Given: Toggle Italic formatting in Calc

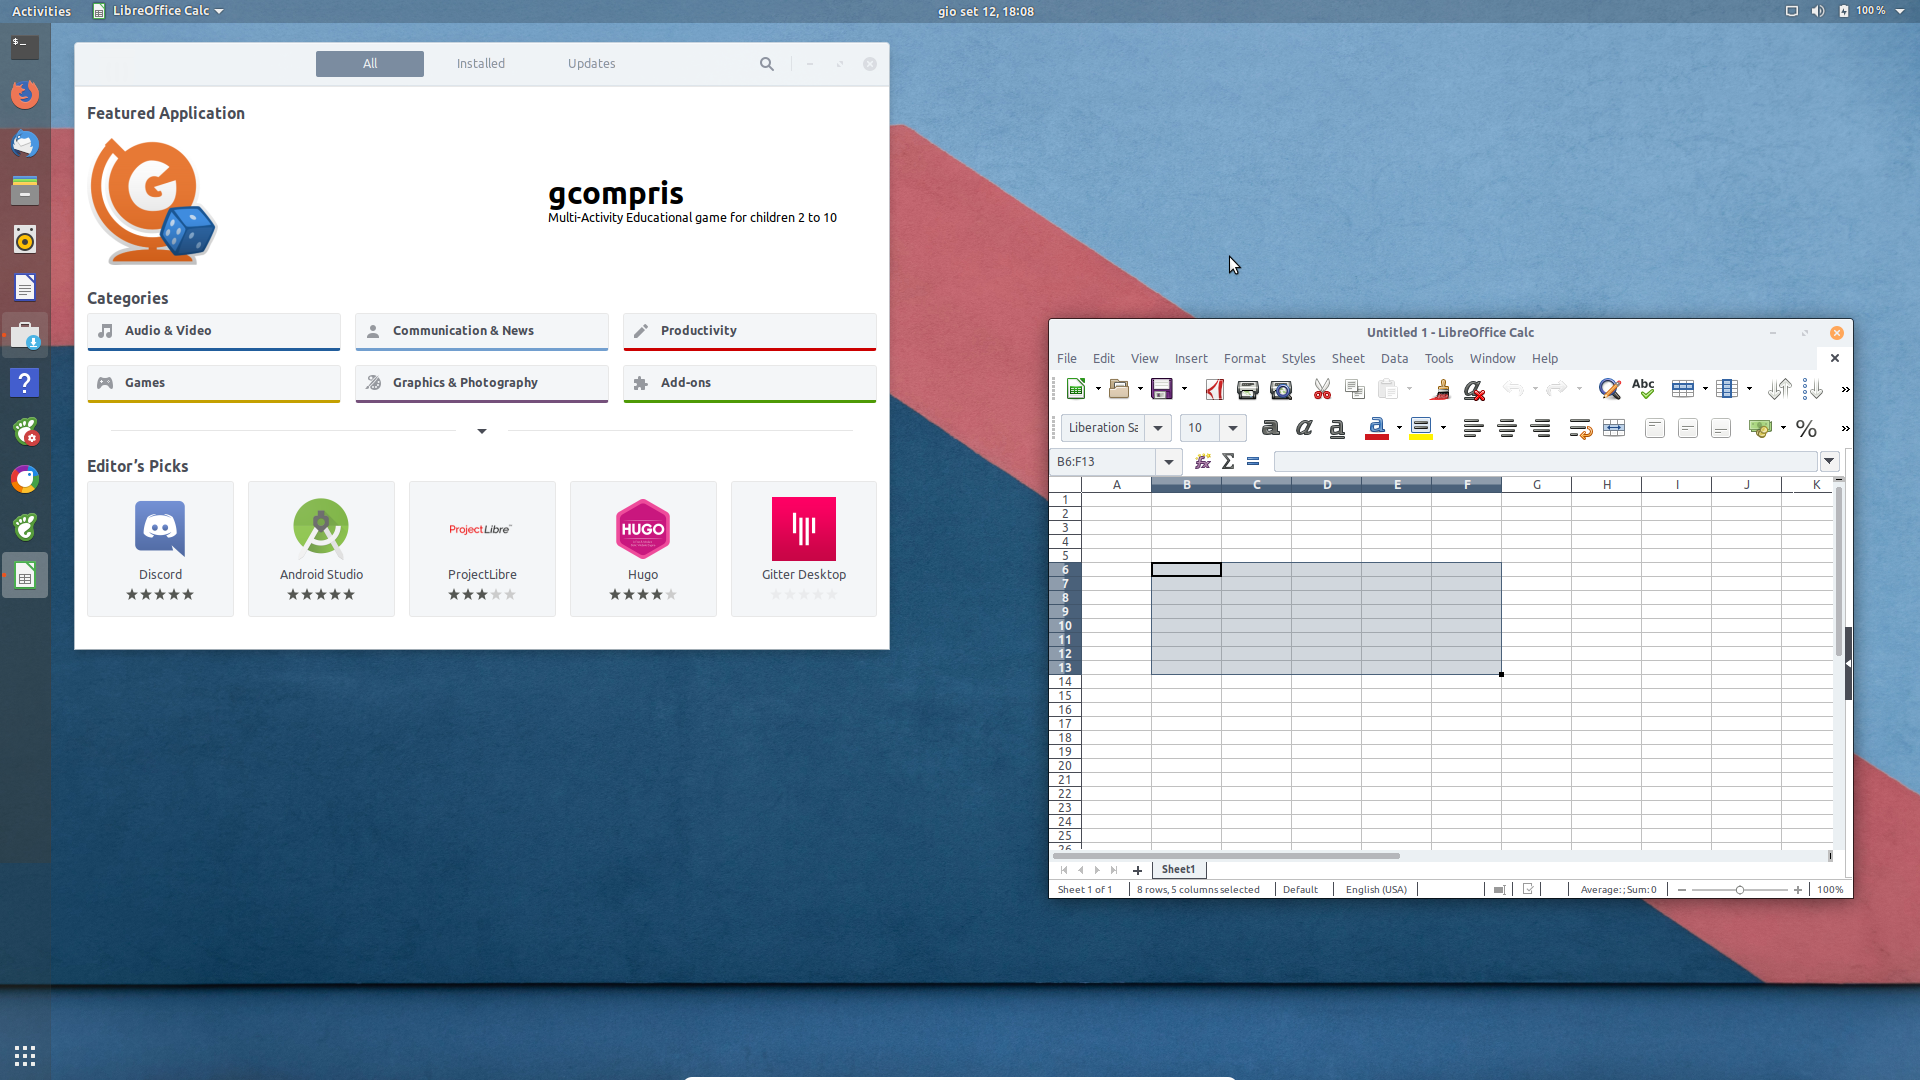Looking at the screenshot, I should pos(1304,428).
